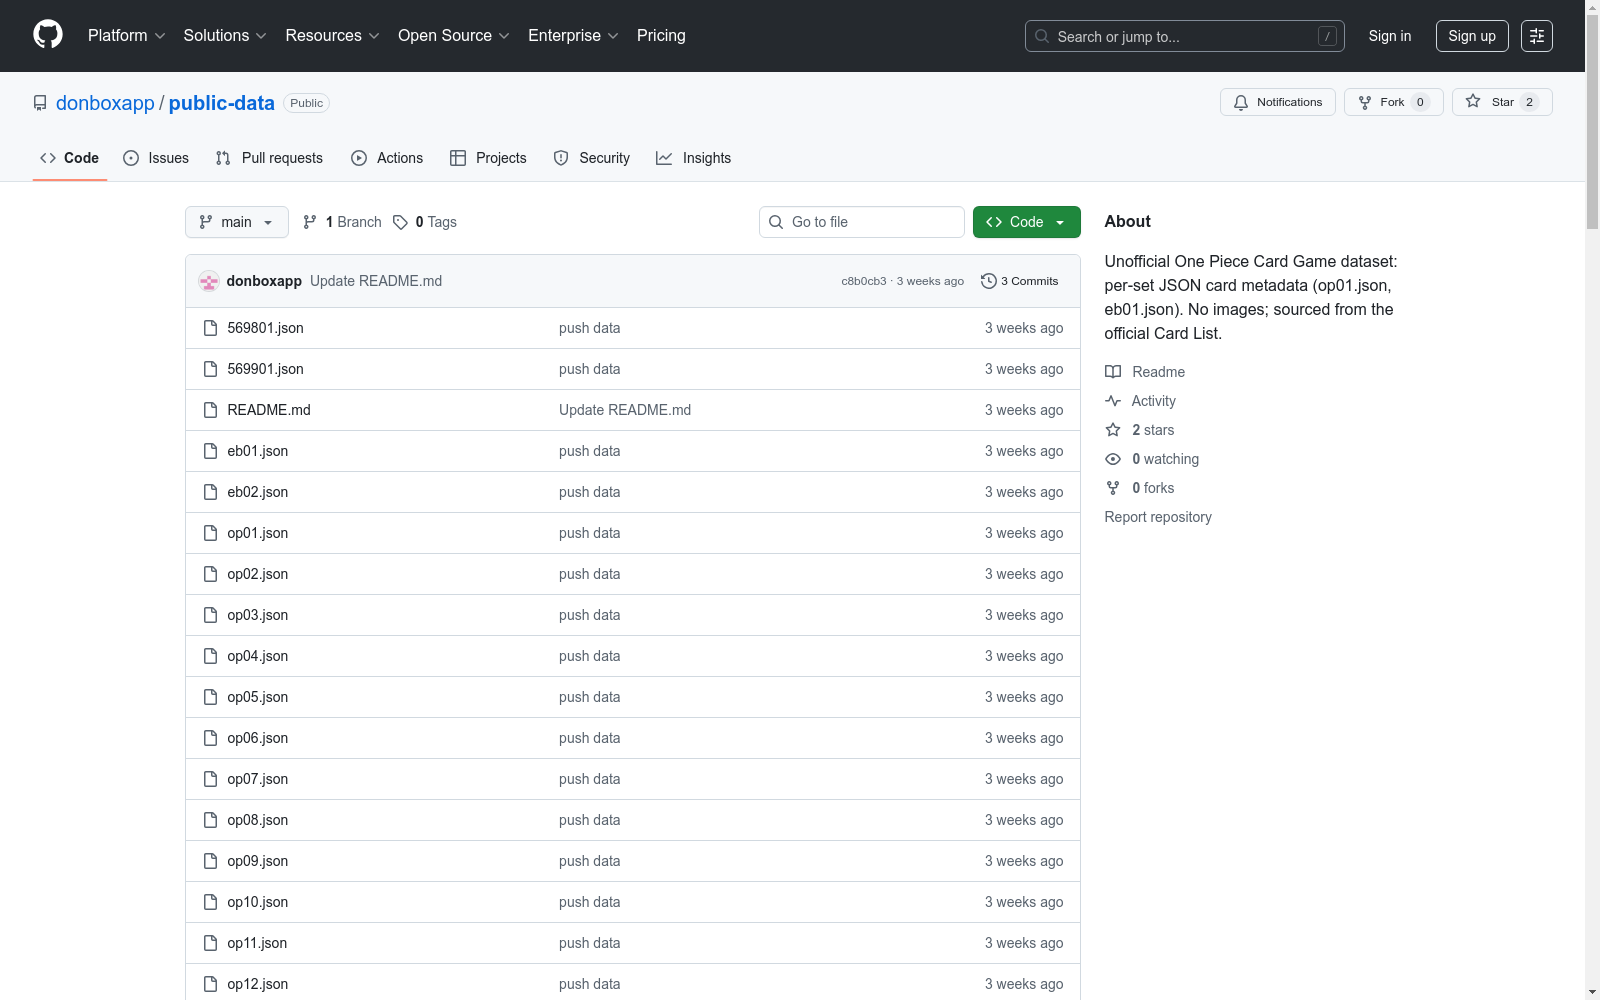
Task: Open file op09.json
Action: (x=258, y=861)
